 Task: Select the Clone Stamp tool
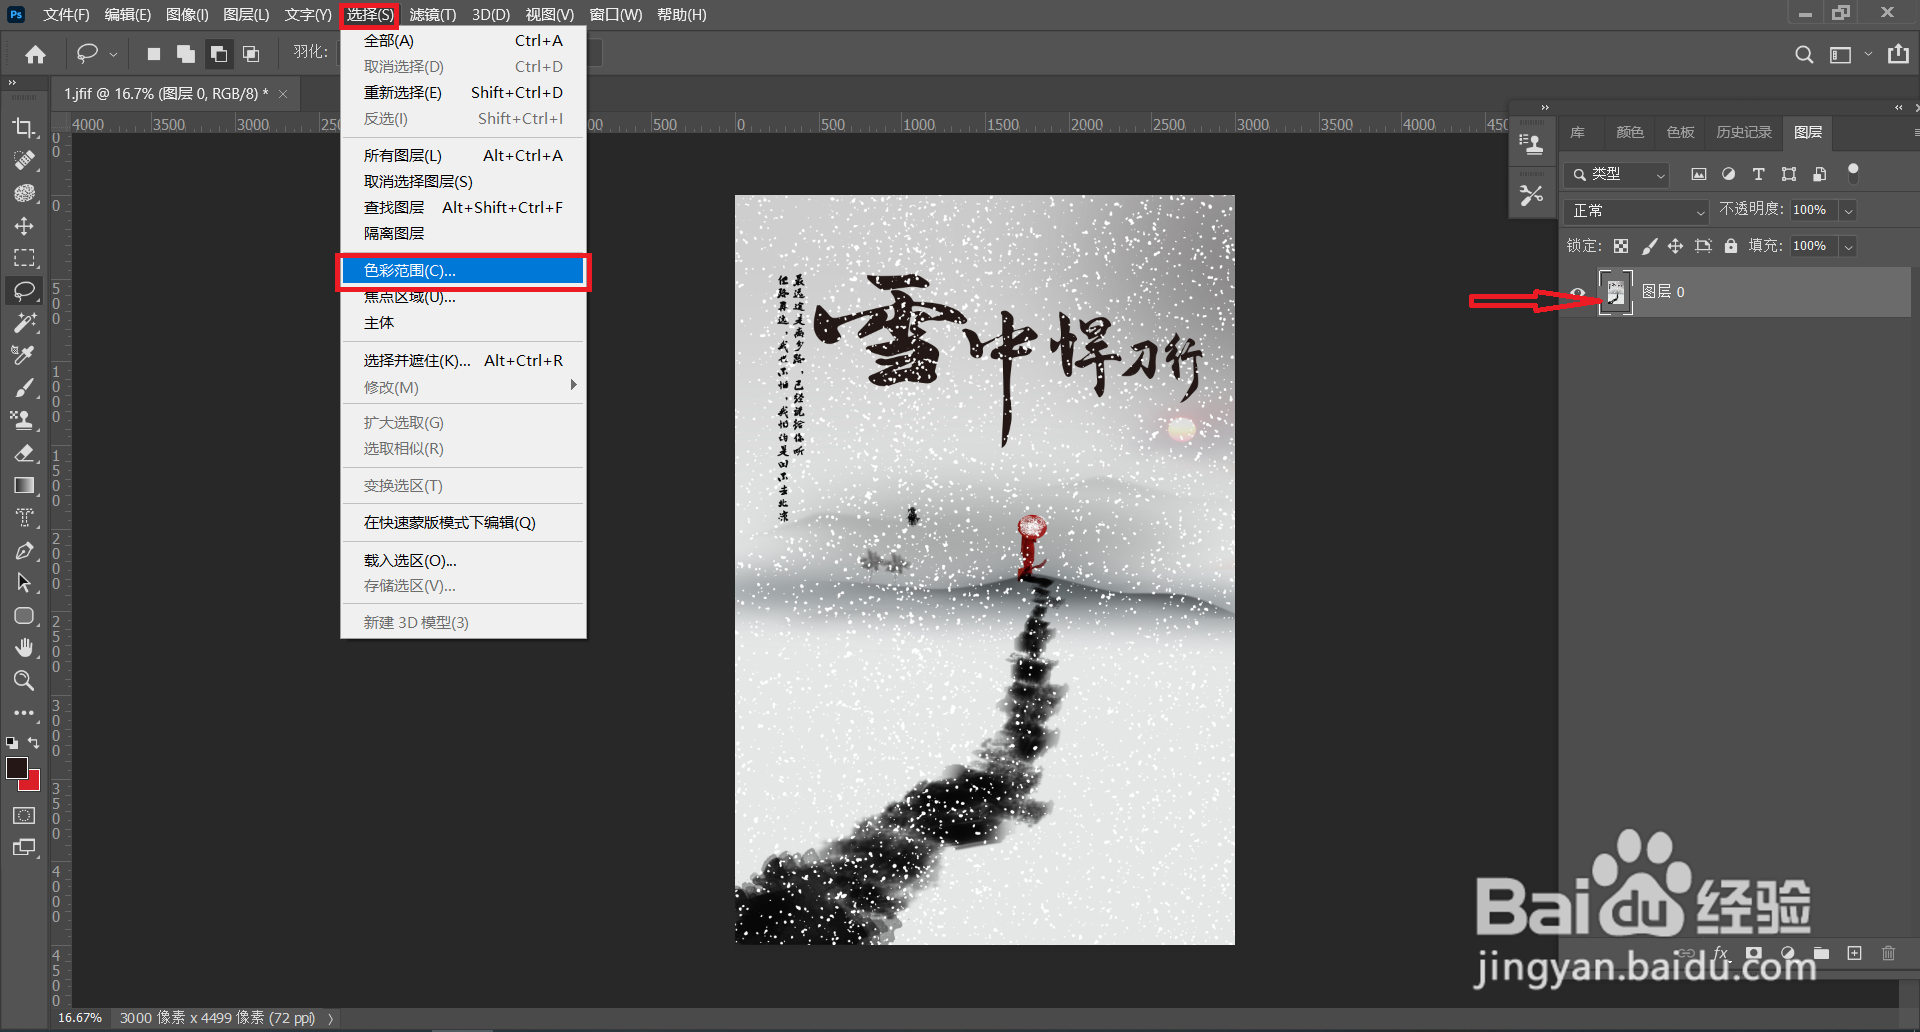point(24,420)
